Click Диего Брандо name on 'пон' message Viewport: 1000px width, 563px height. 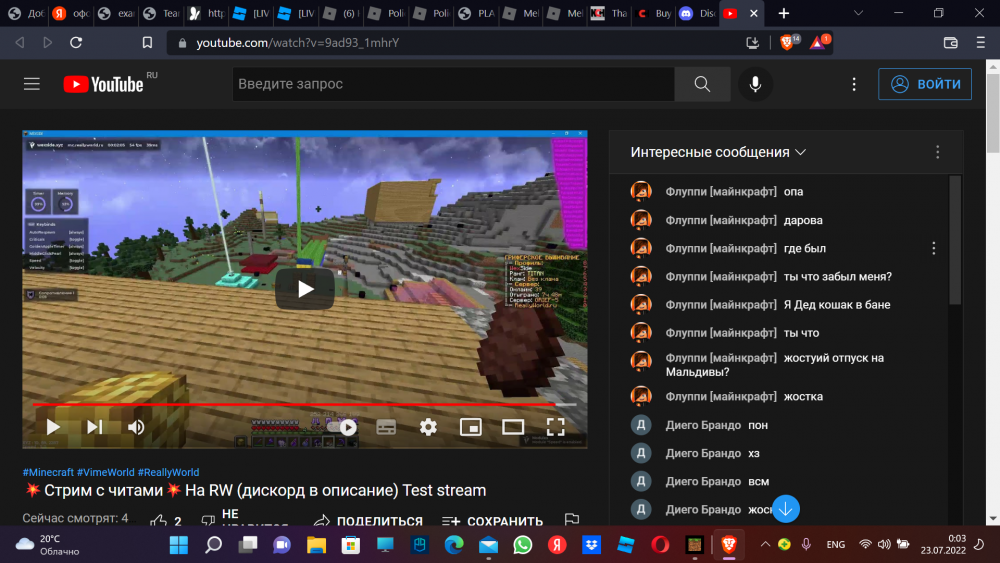[x=703, y=425]
